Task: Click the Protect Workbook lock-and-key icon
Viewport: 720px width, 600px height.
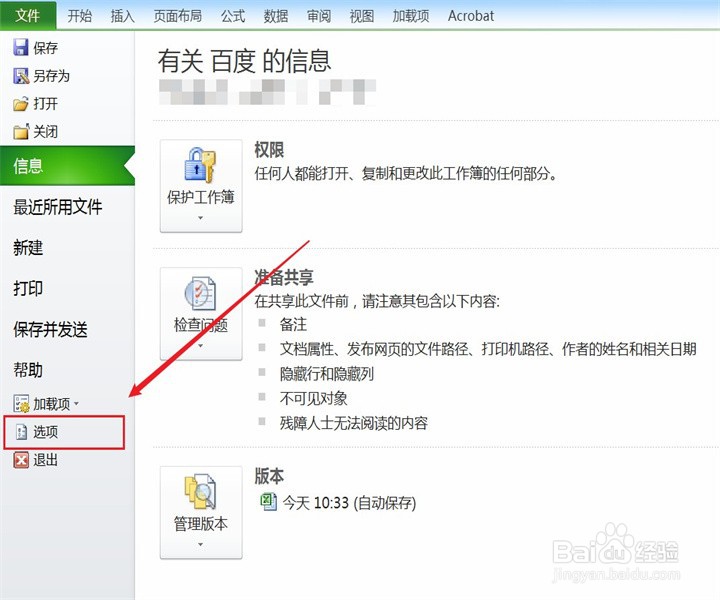Action: [200, 164]
